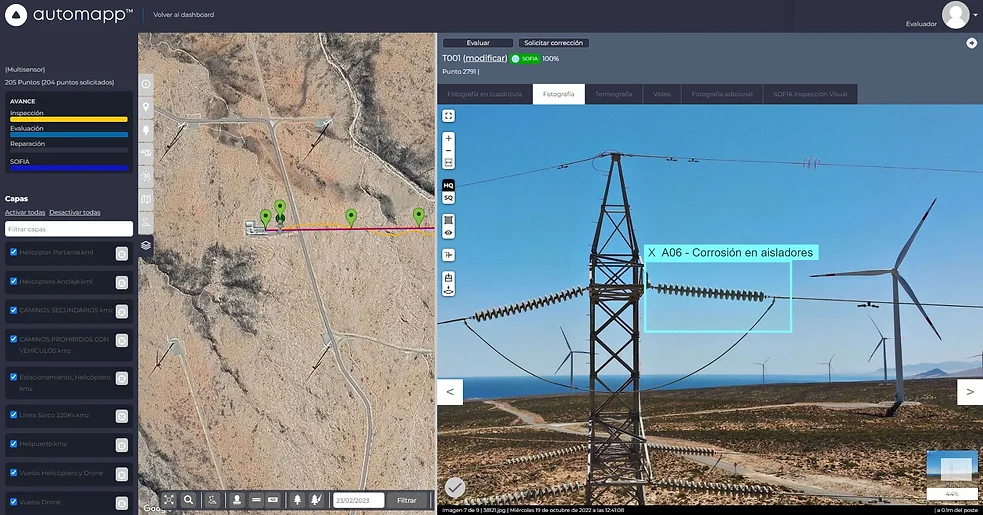Image resolution: width=983 pixels, height=515 pixels.
Task: Click the arrow icon at panel top right
Action: (x=971, y=43)
